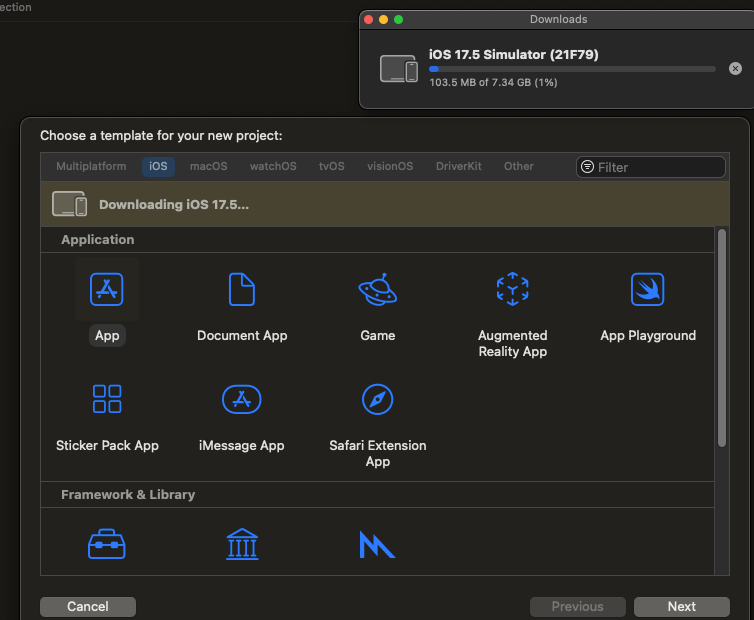The width and height of the screenshot is (754, 620).
Task: Click device icon in Downloading iOS 17.5 banner
Action: click(x=70, y=204)
